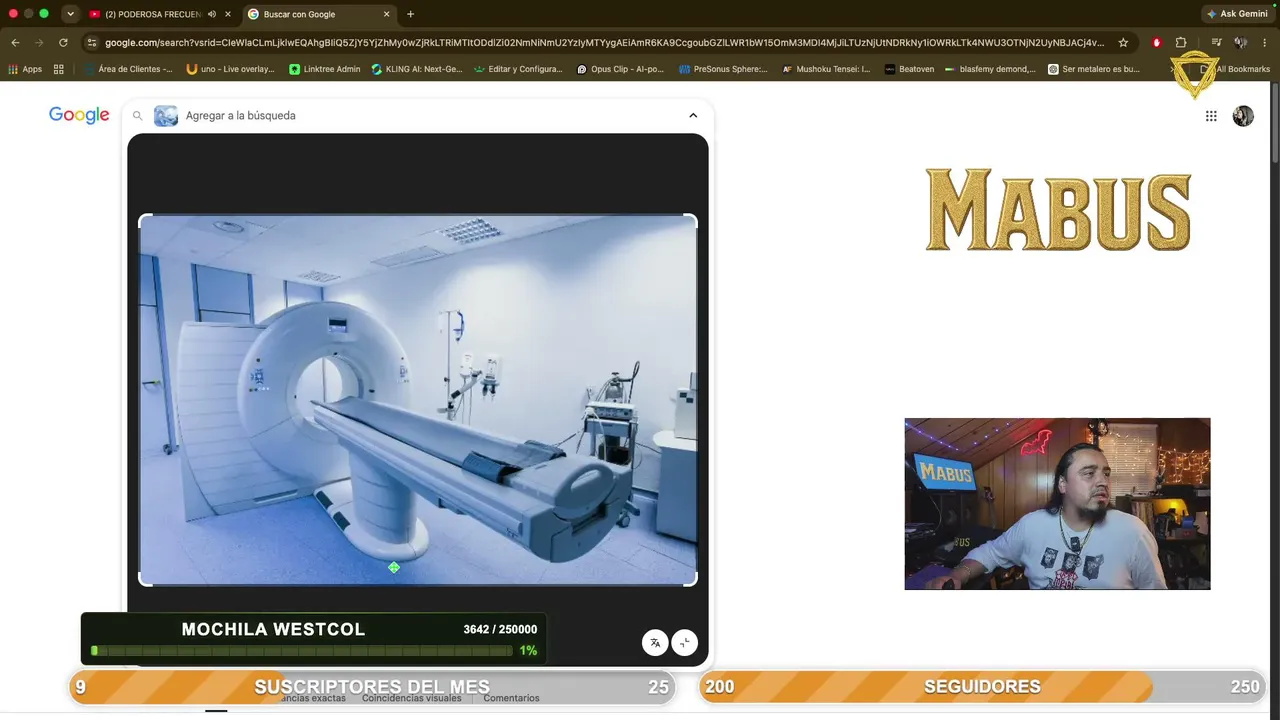This screenshot has height=720, width=1280.
Task: Open the Mushoku Tensei bookmark
Action: 826,69
